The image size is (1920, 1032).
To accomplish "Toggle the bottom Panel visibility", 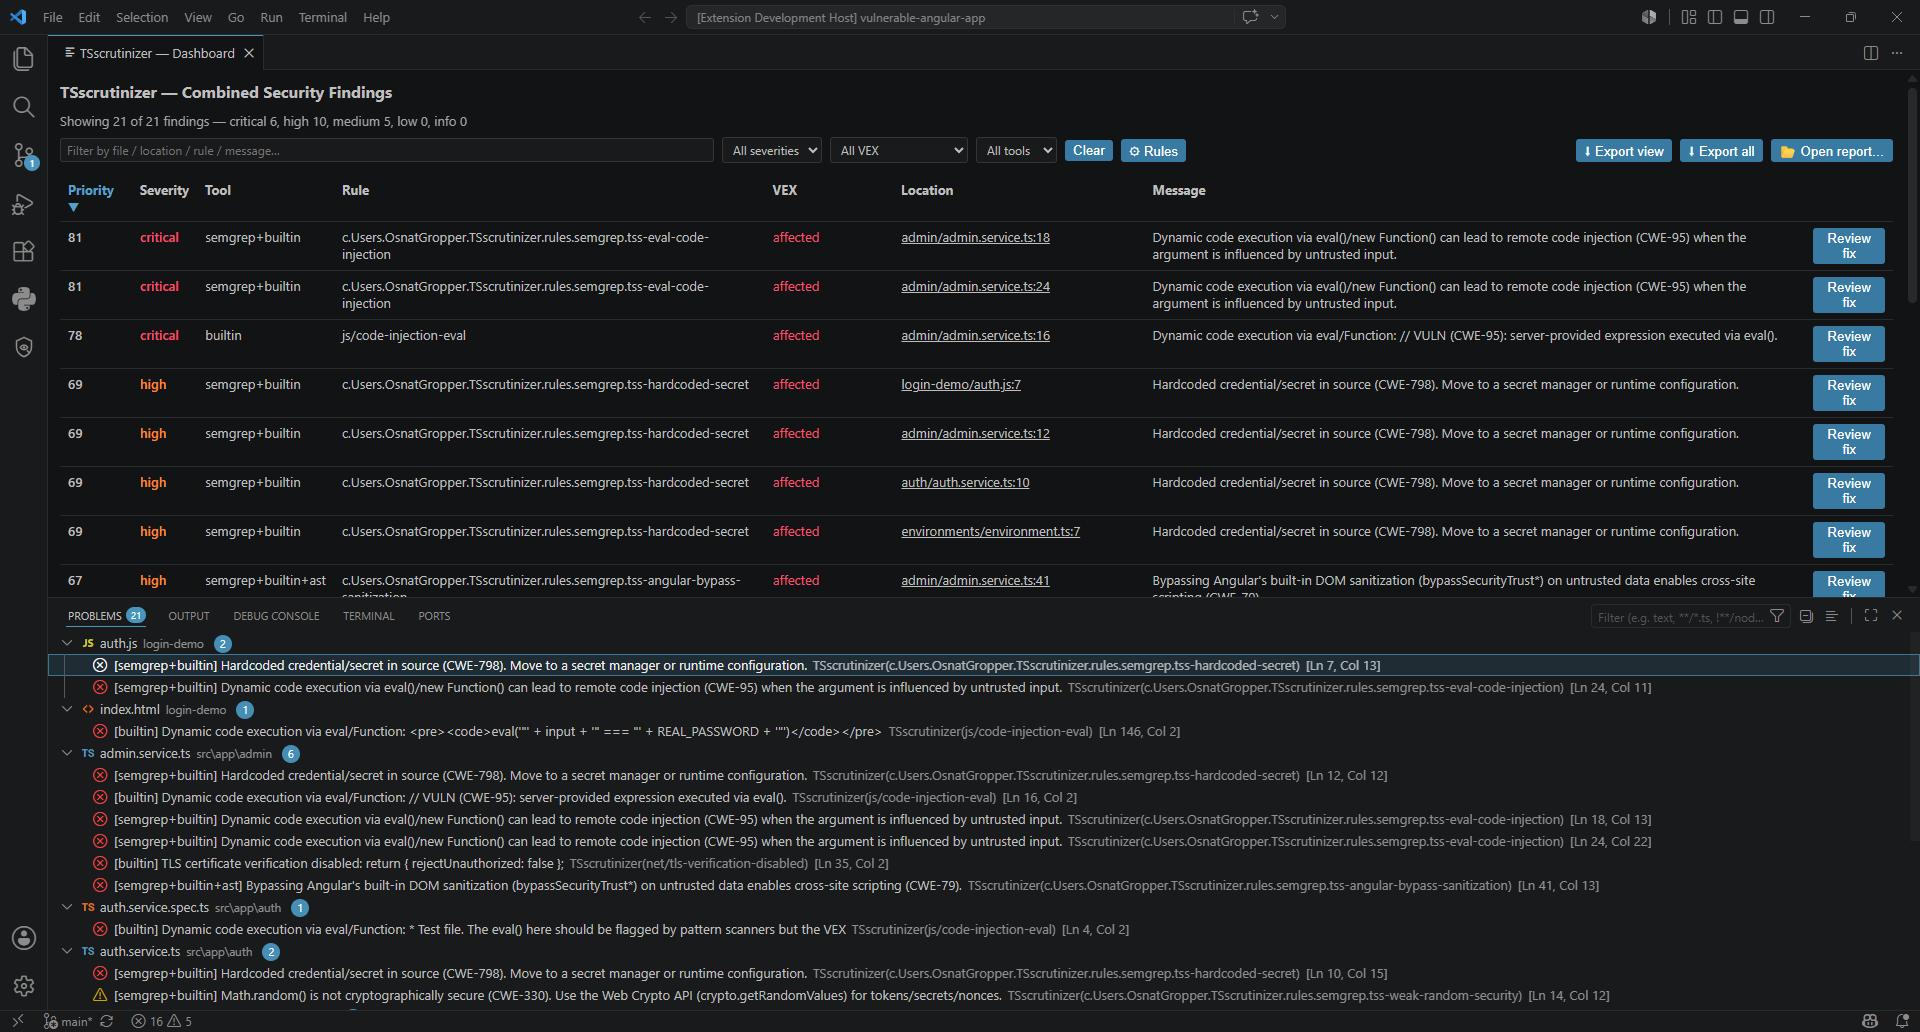I will tap(1741, 17).
